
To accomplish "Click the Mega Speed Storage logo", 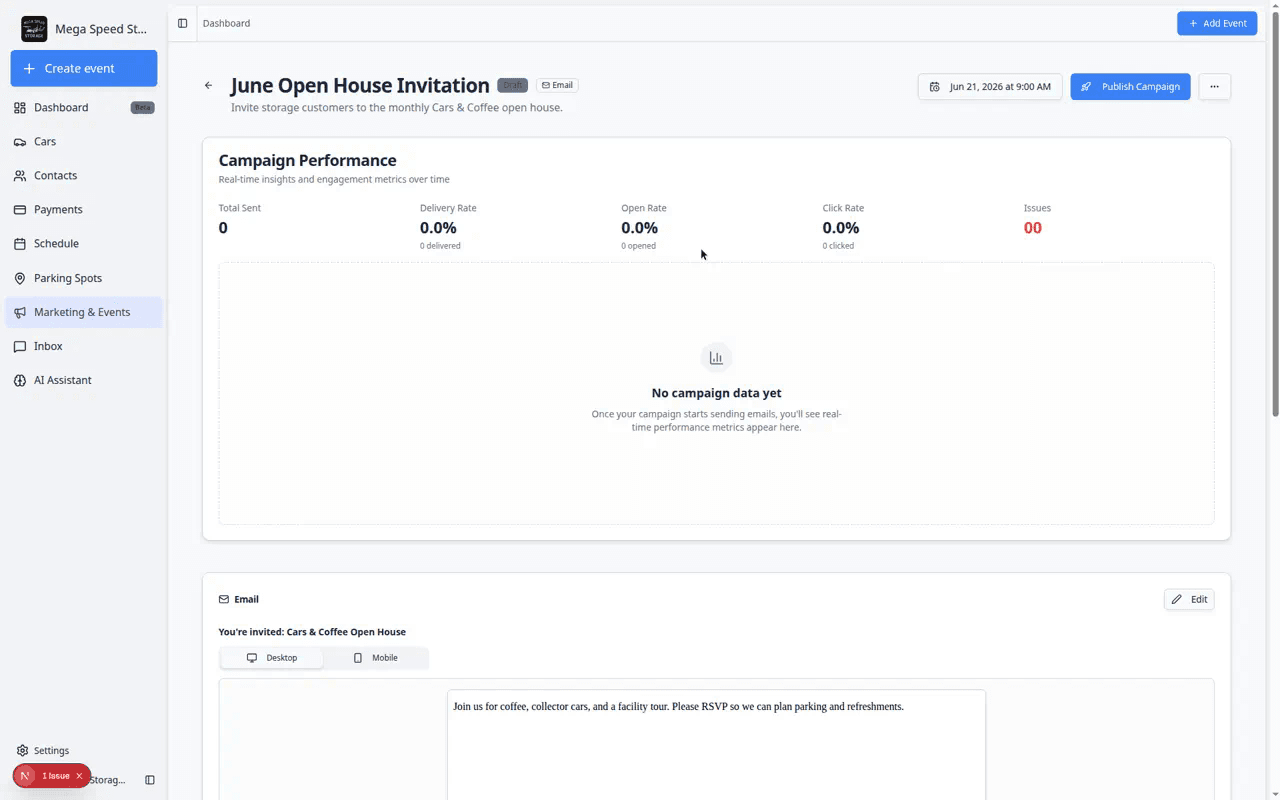I will click(34, 29).
